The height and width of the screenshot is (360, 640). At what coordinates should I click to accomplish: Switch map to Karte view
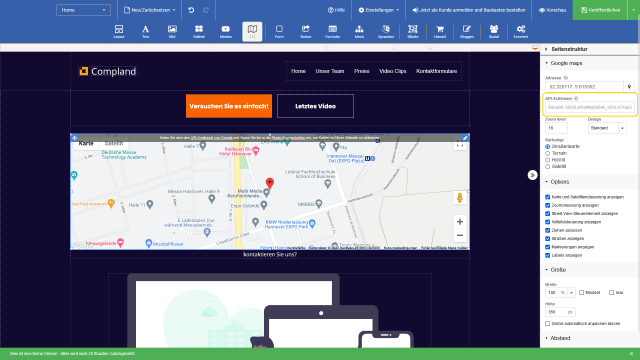(86, 144)
